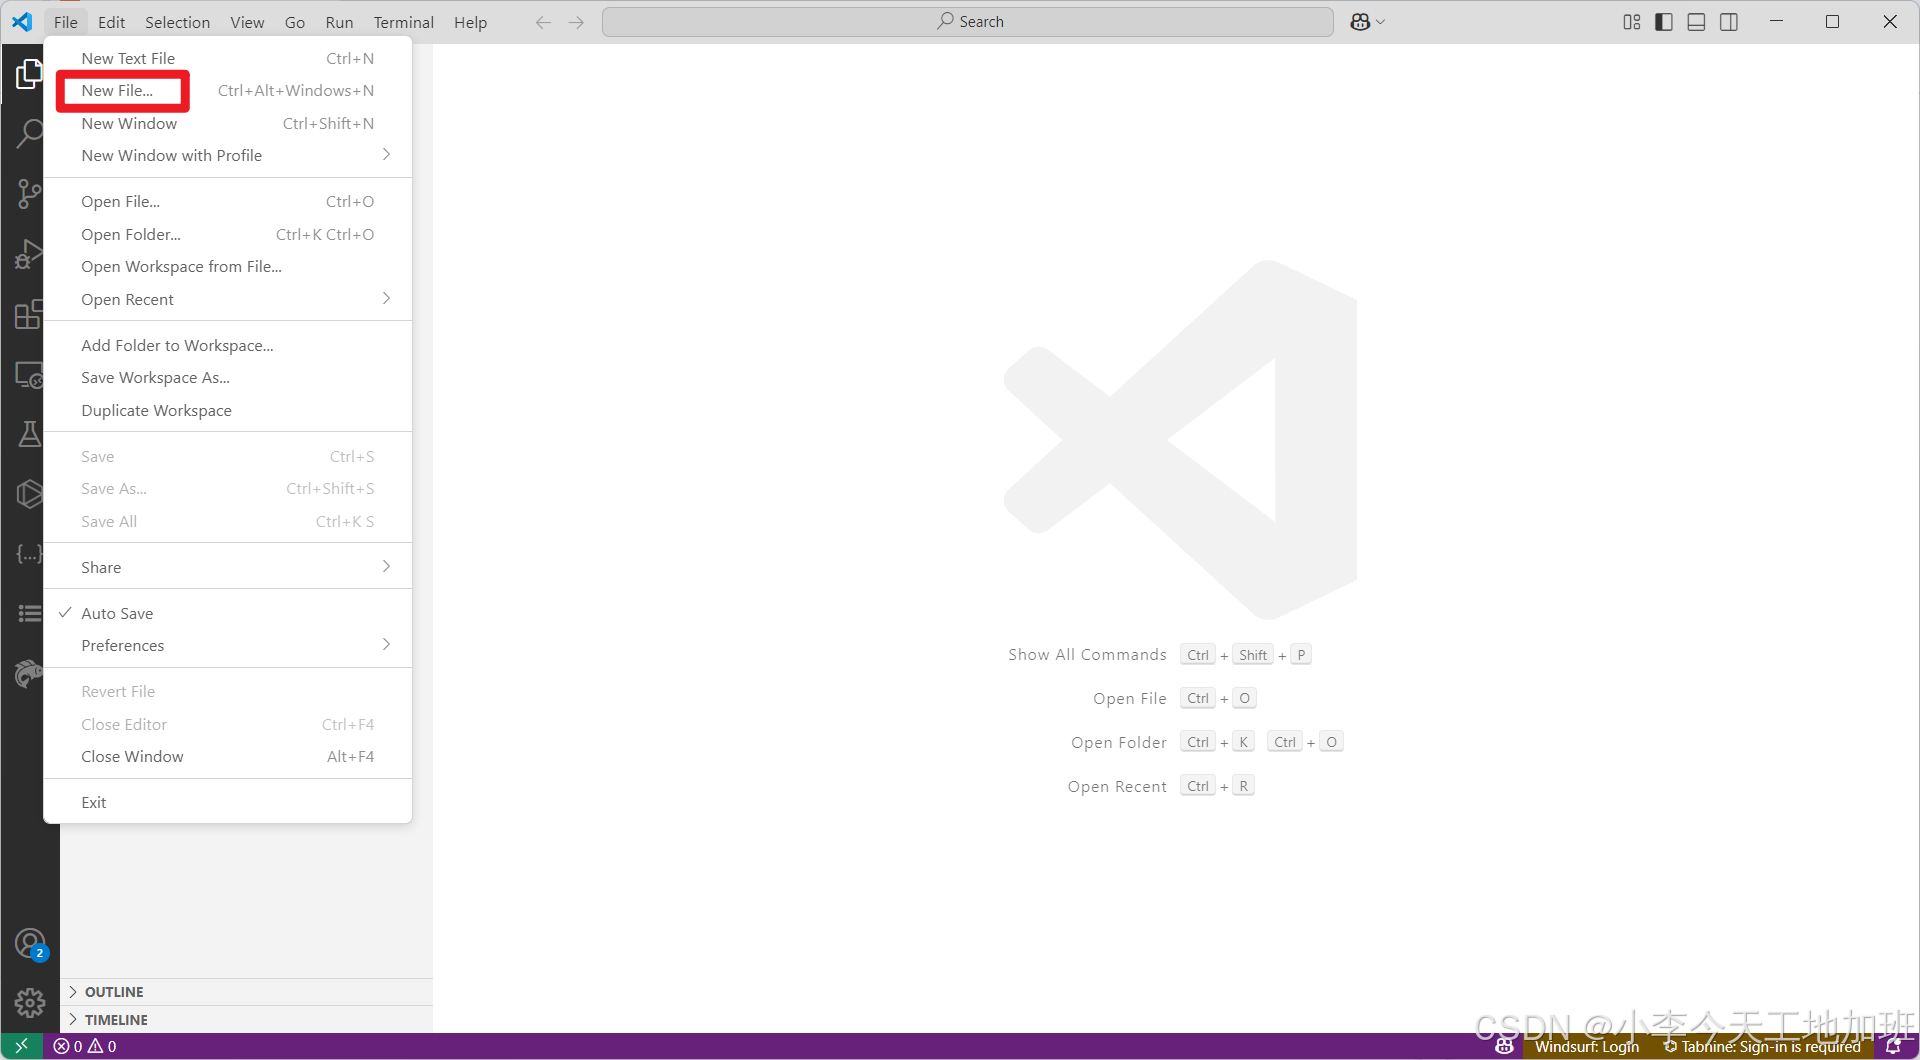The height and width of the screenshot is (1060, 1920).
Task: Open the Help menu
Action: point(470,22)
